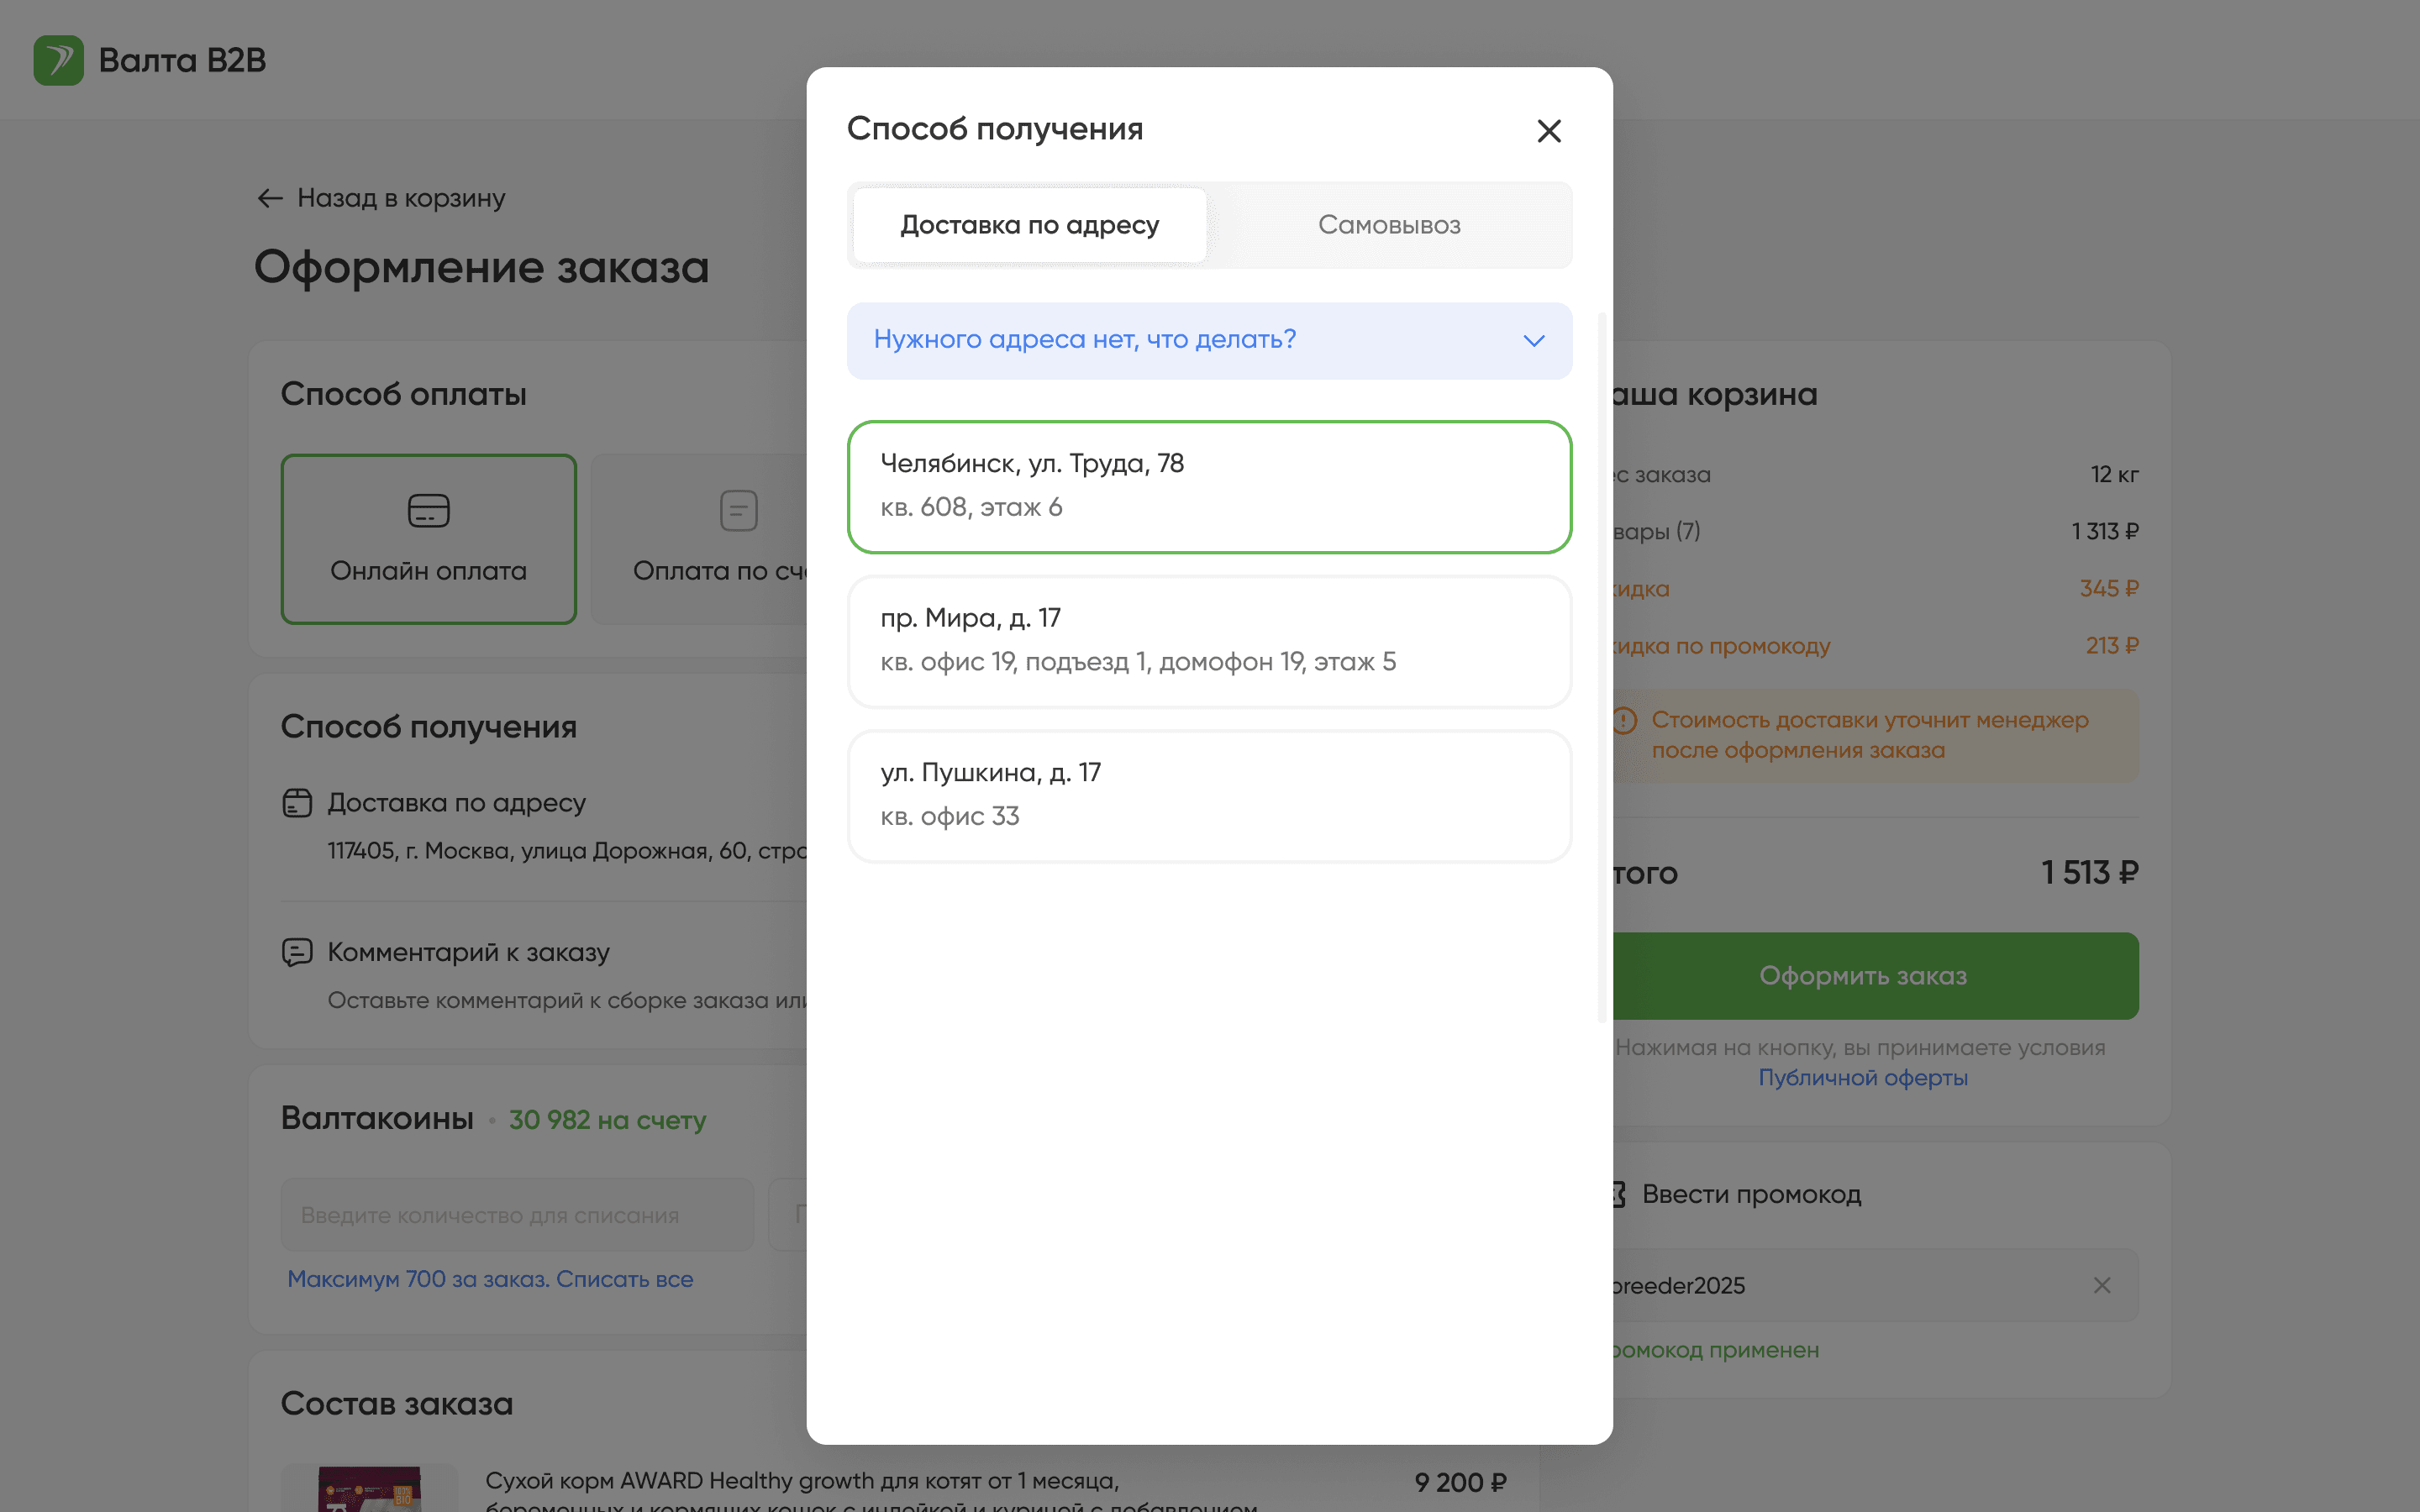
Task: Click the chevron arrow in the blue help banner
Action: click(x=1533, y=341)
